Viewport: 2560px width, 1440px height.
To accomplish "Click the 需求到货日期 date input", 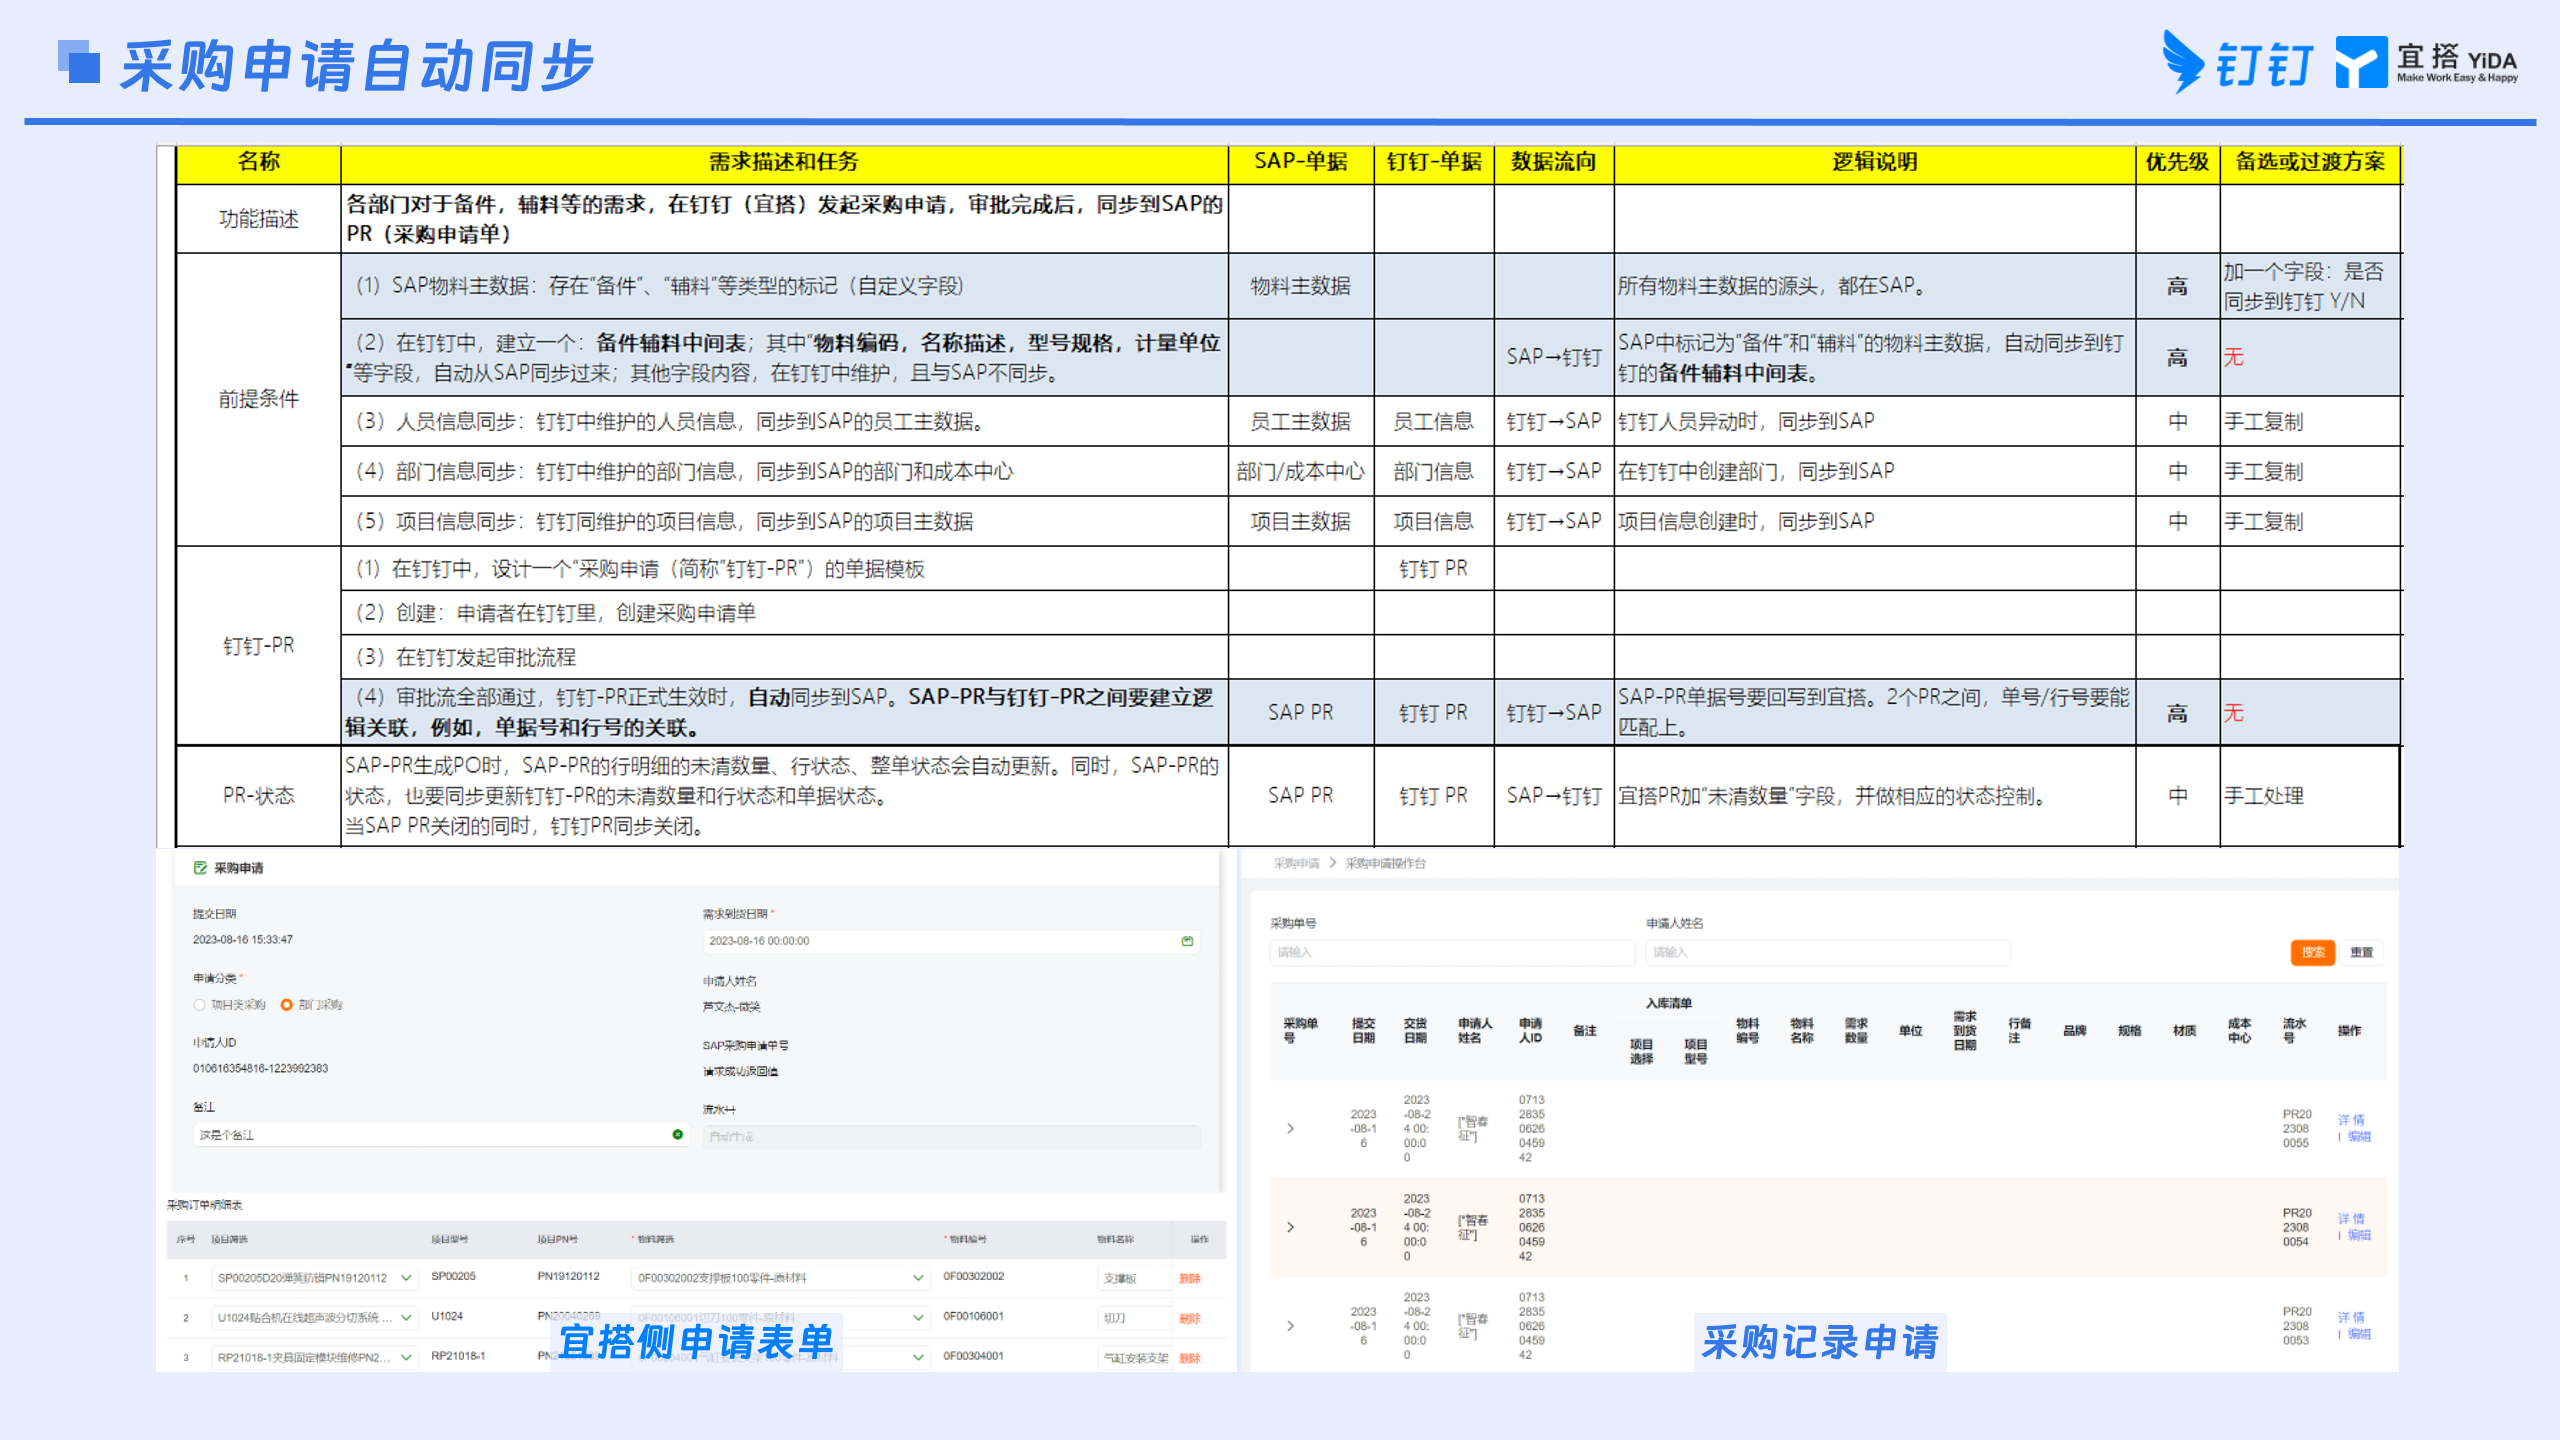I will coord(951,941).
